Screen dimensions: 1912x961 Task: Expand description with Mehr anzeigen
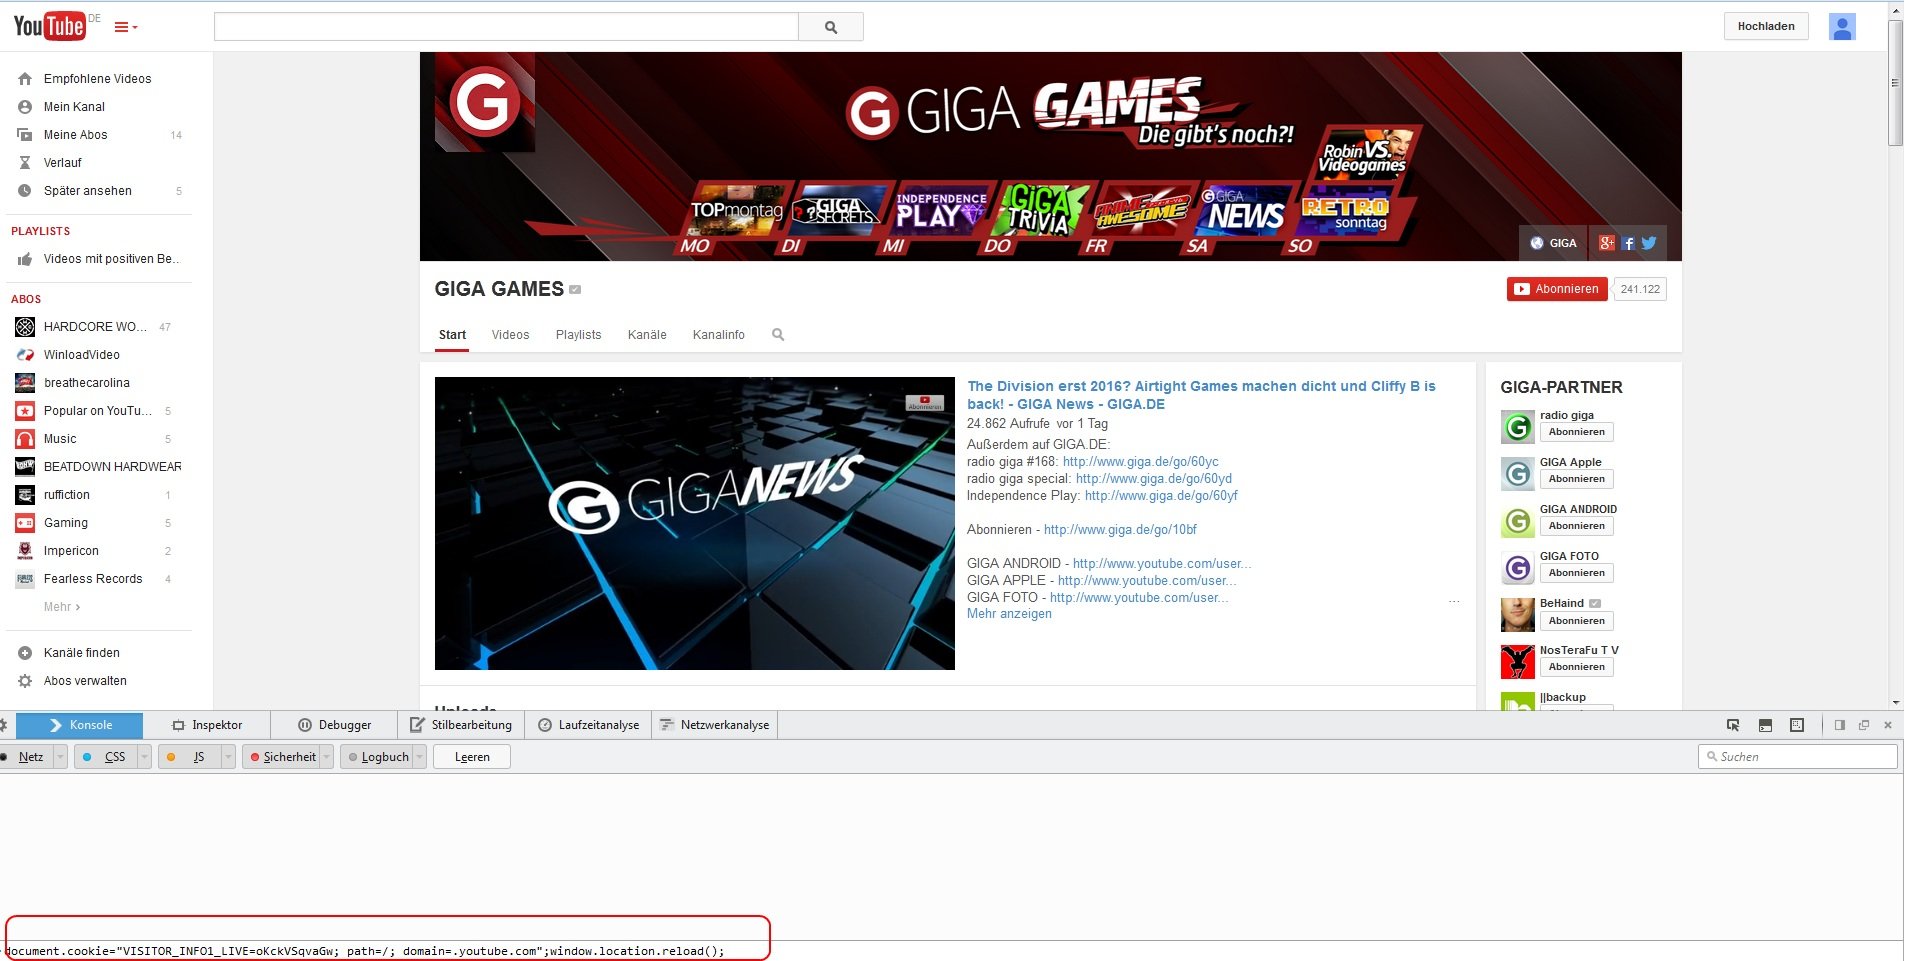coord(1009,614)
